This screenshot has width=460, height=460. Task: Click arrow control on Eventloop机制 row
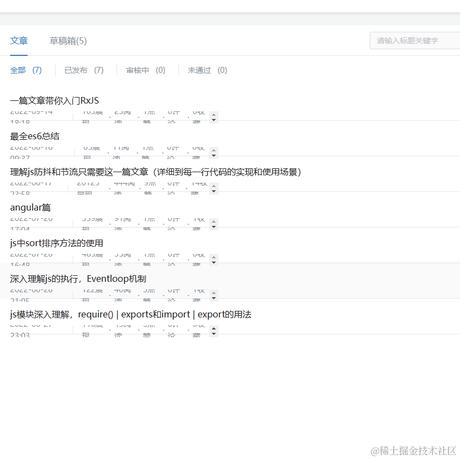pos(214,295)
